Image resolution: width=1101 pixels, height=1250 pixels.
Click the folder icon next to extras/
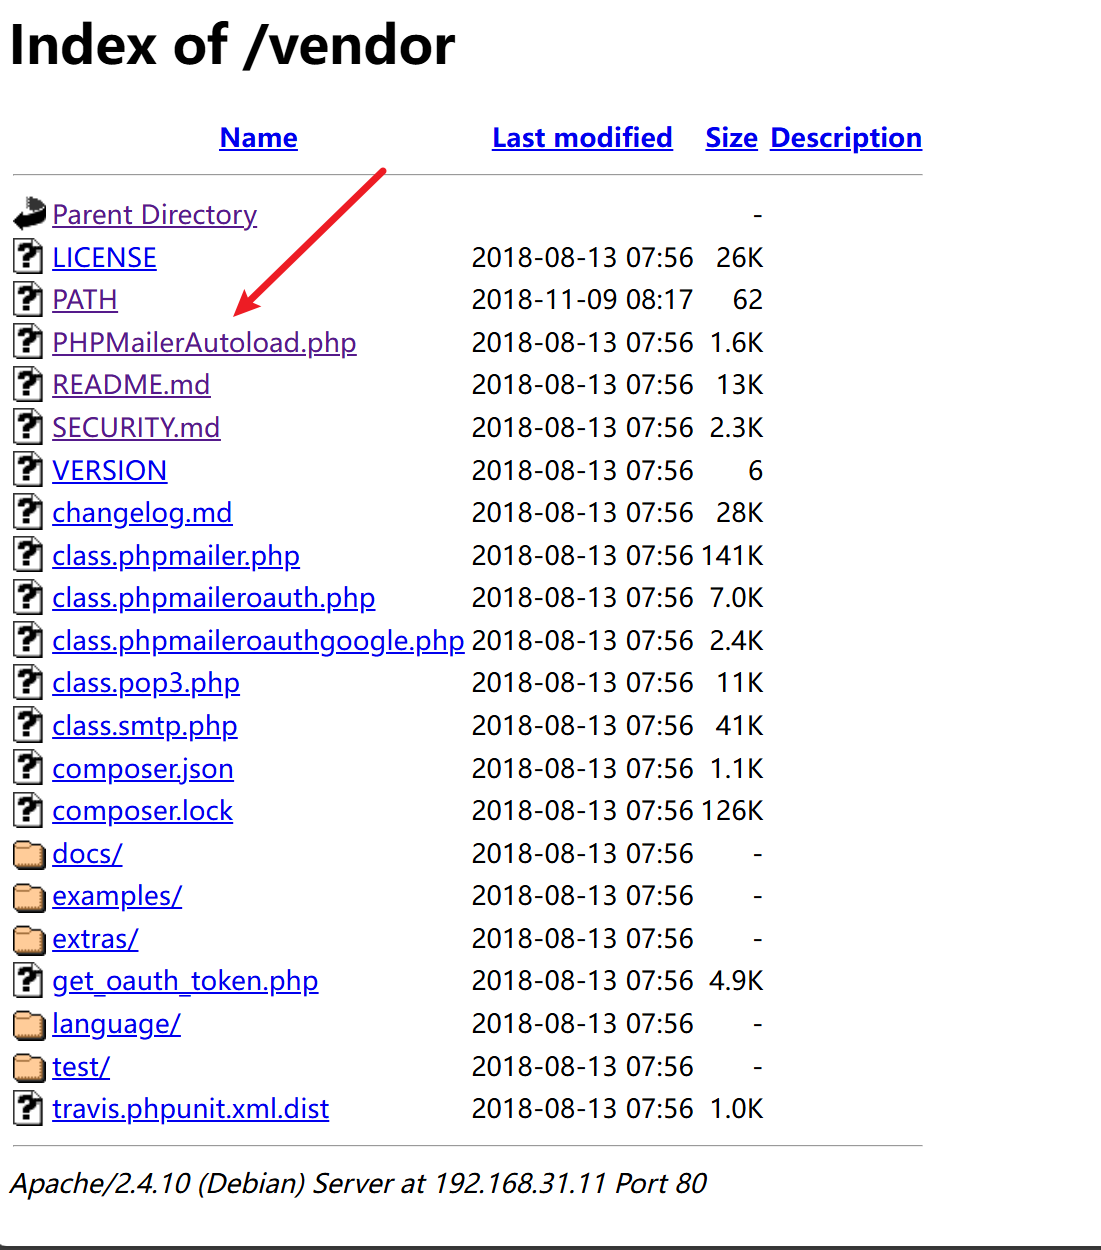point(30,939)
